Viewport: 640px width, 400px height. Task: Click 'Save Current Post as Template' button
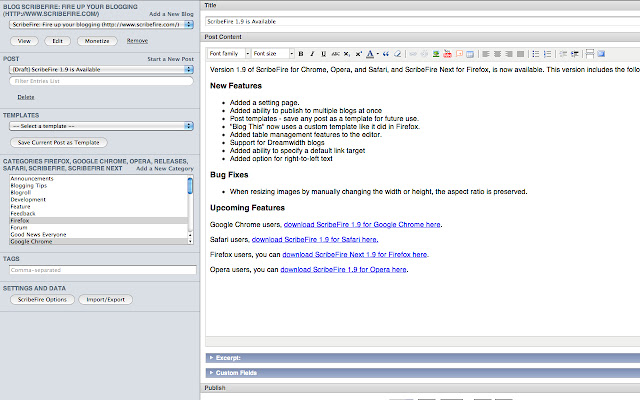pyautogui.click(x=59, y=142)
